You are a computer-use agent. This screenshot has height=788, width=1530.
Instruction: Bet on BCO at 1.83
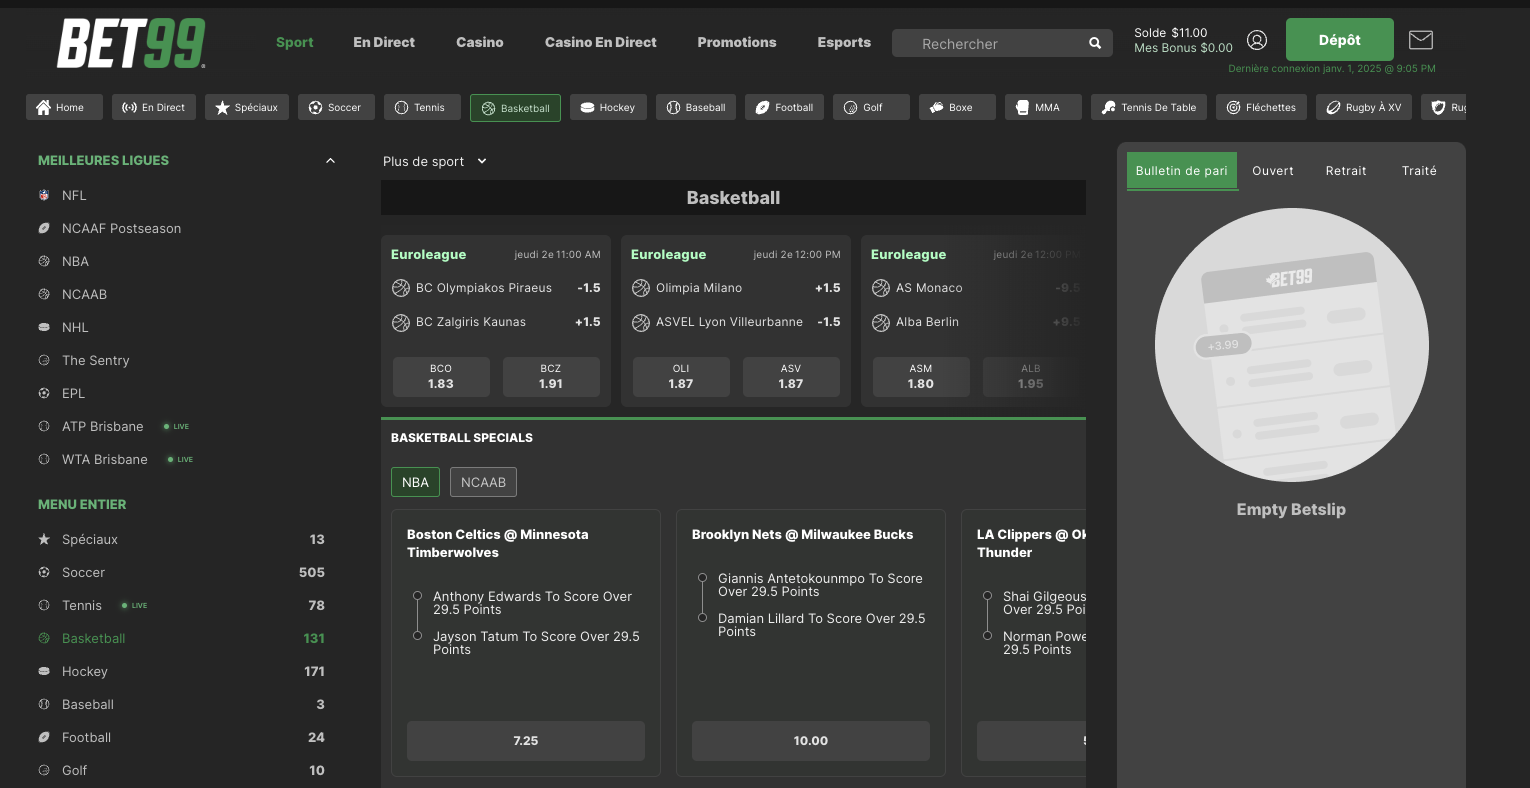coord(441,377)
